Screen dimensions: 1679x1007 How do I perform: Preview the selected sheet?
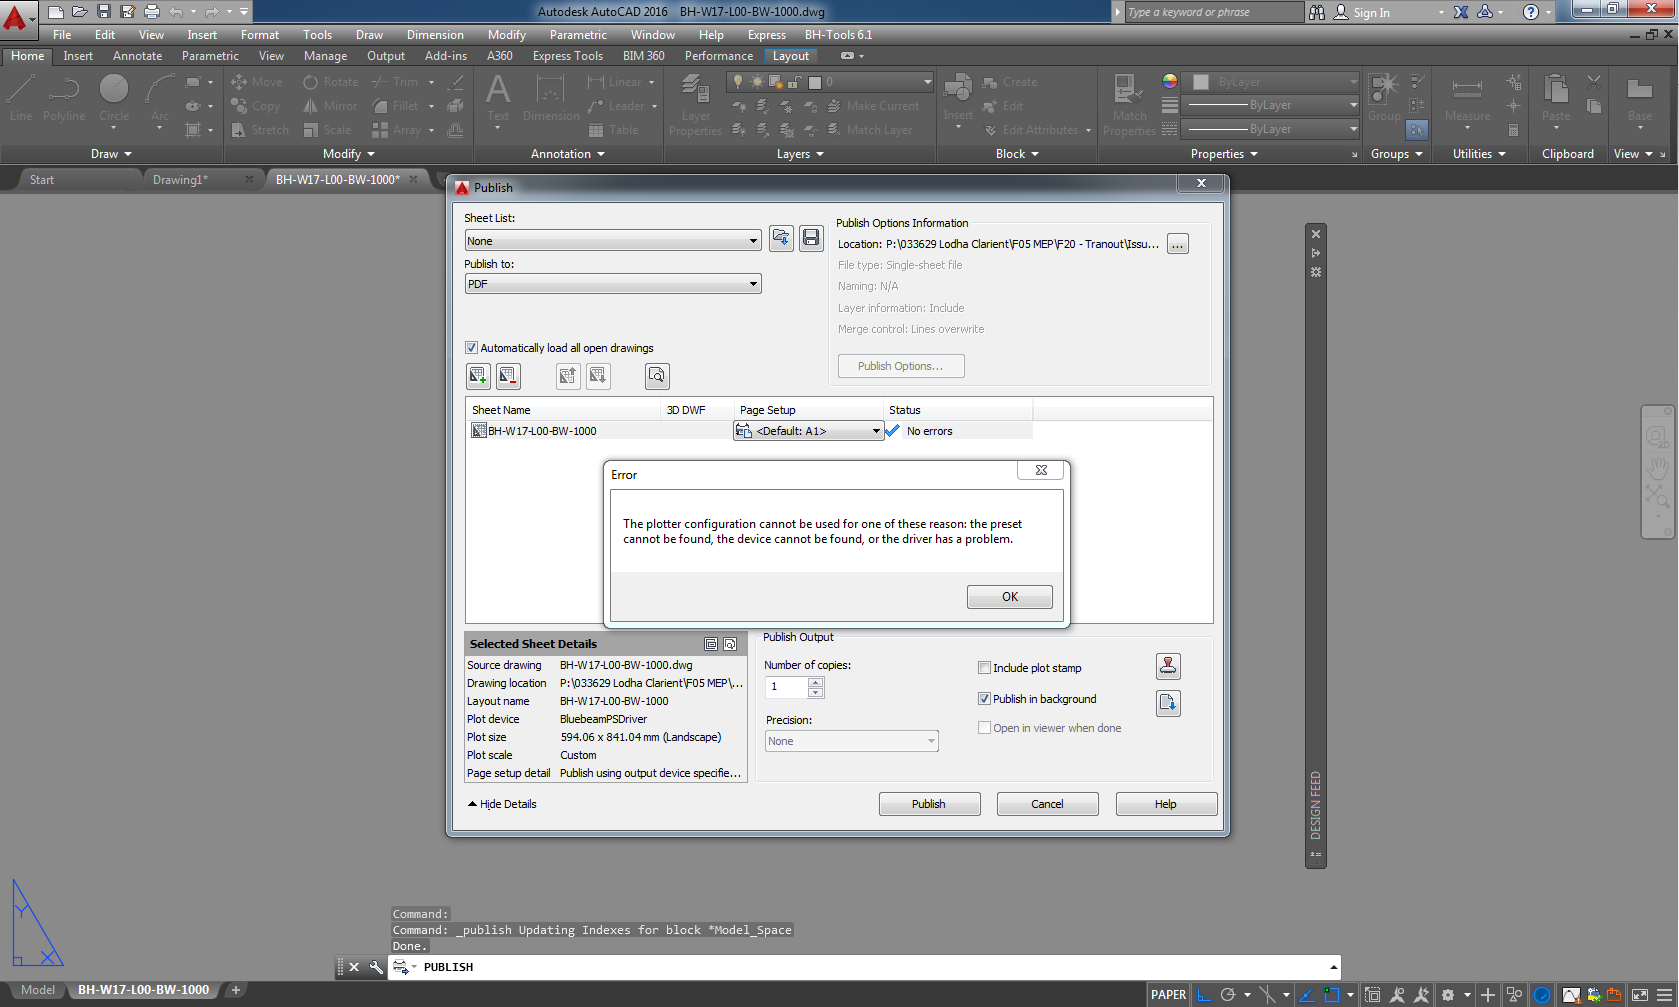[x=657, y=376]
